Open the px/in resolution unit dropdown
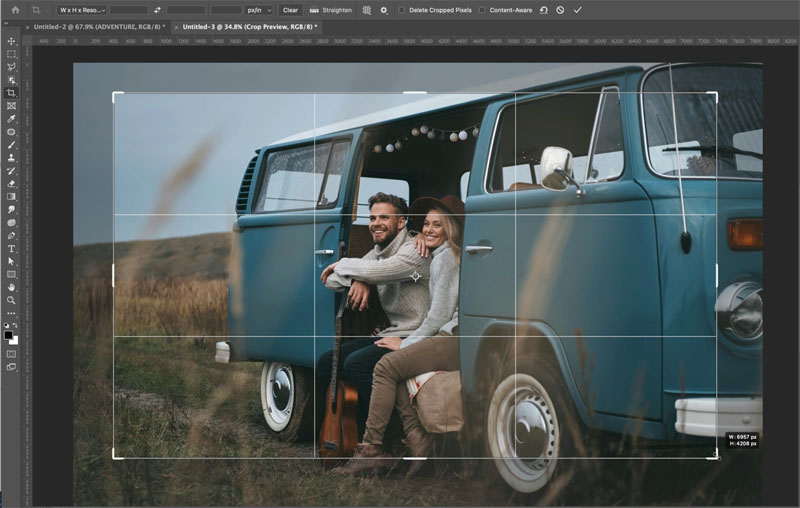800x508 pixels. pos(259,10)
